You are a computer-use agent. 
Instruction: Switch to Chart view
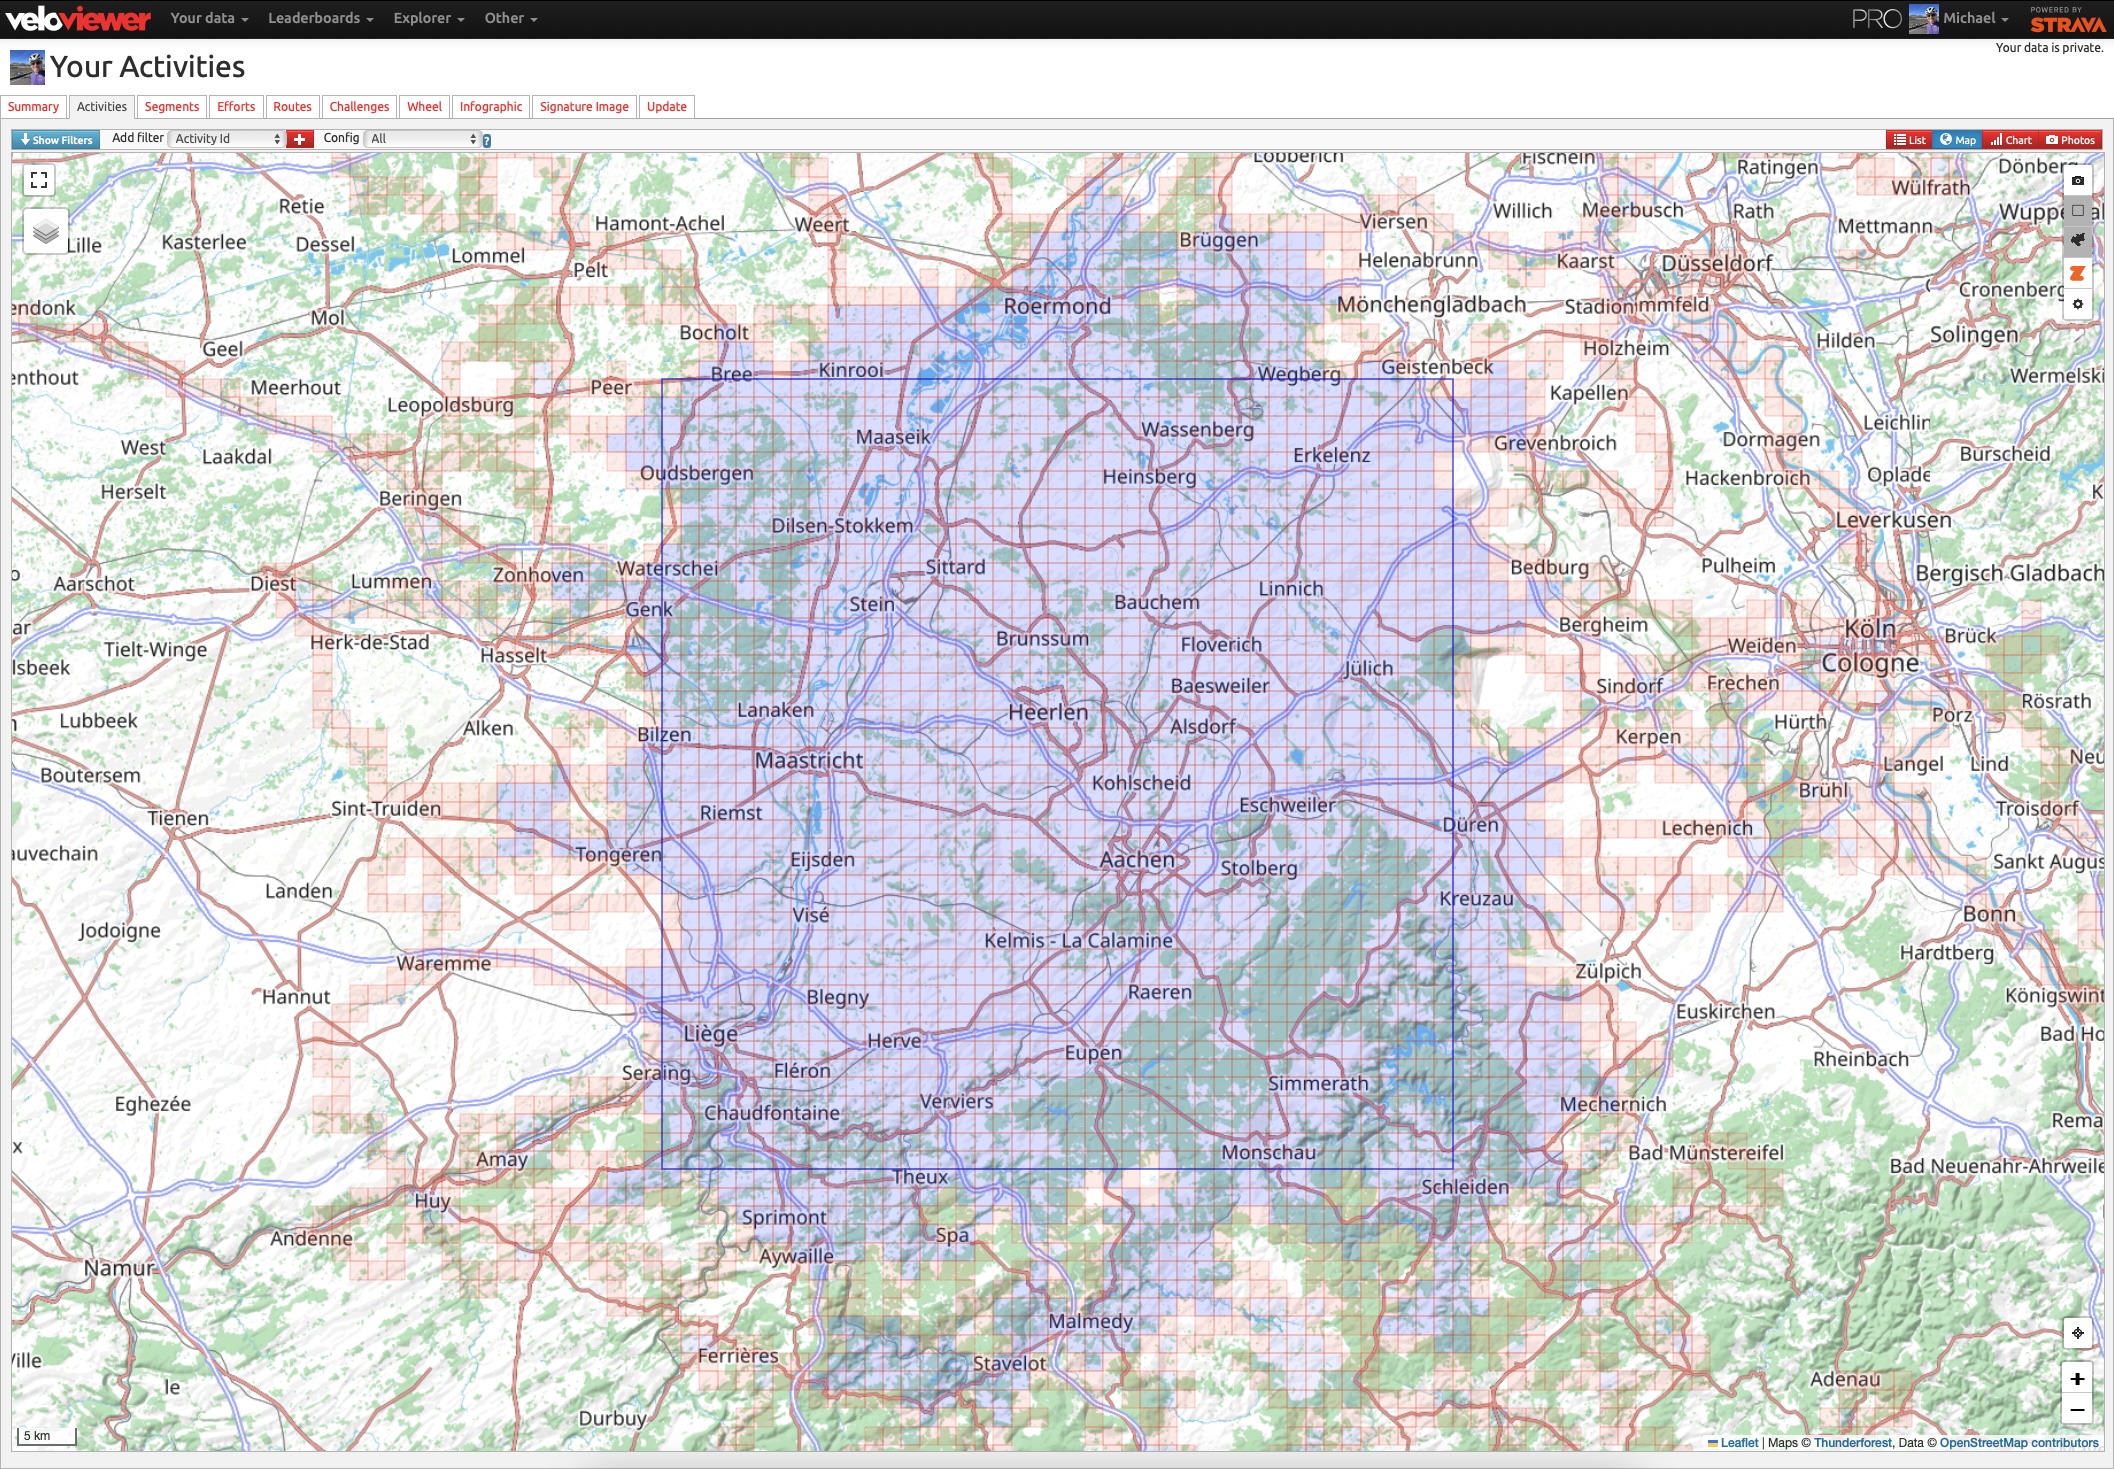pyautogui.click(x=2011, y=140)
